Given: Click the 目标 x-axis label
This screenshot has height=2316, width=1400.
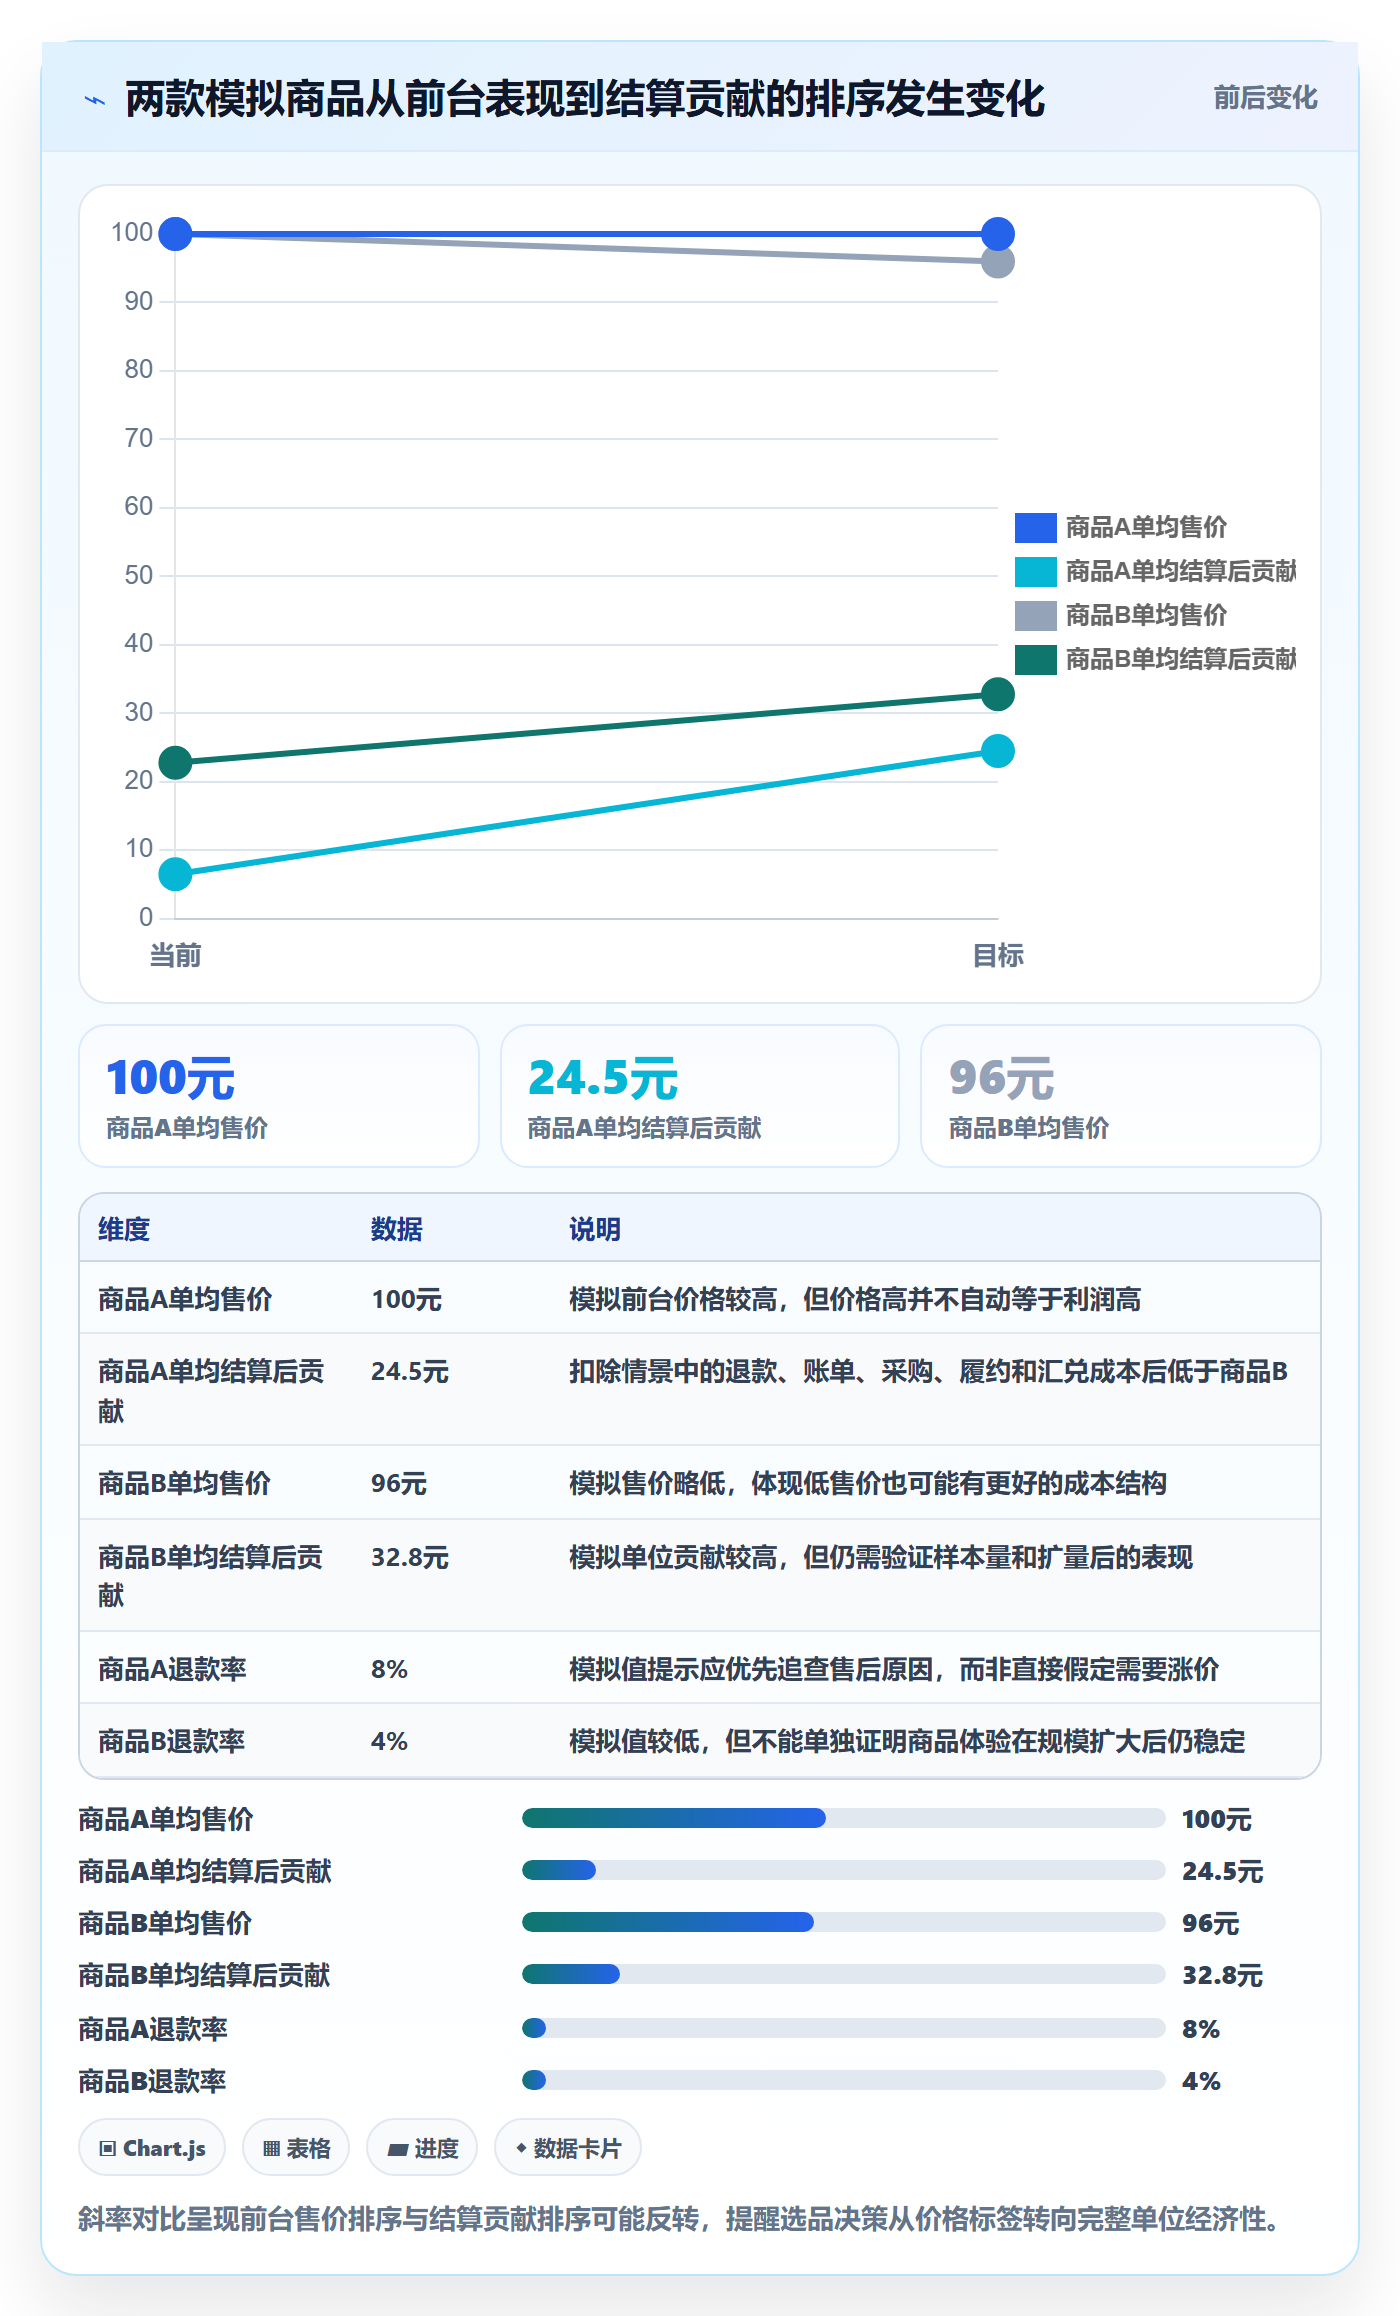Looking at the screenshot, I should click(998, 956).
